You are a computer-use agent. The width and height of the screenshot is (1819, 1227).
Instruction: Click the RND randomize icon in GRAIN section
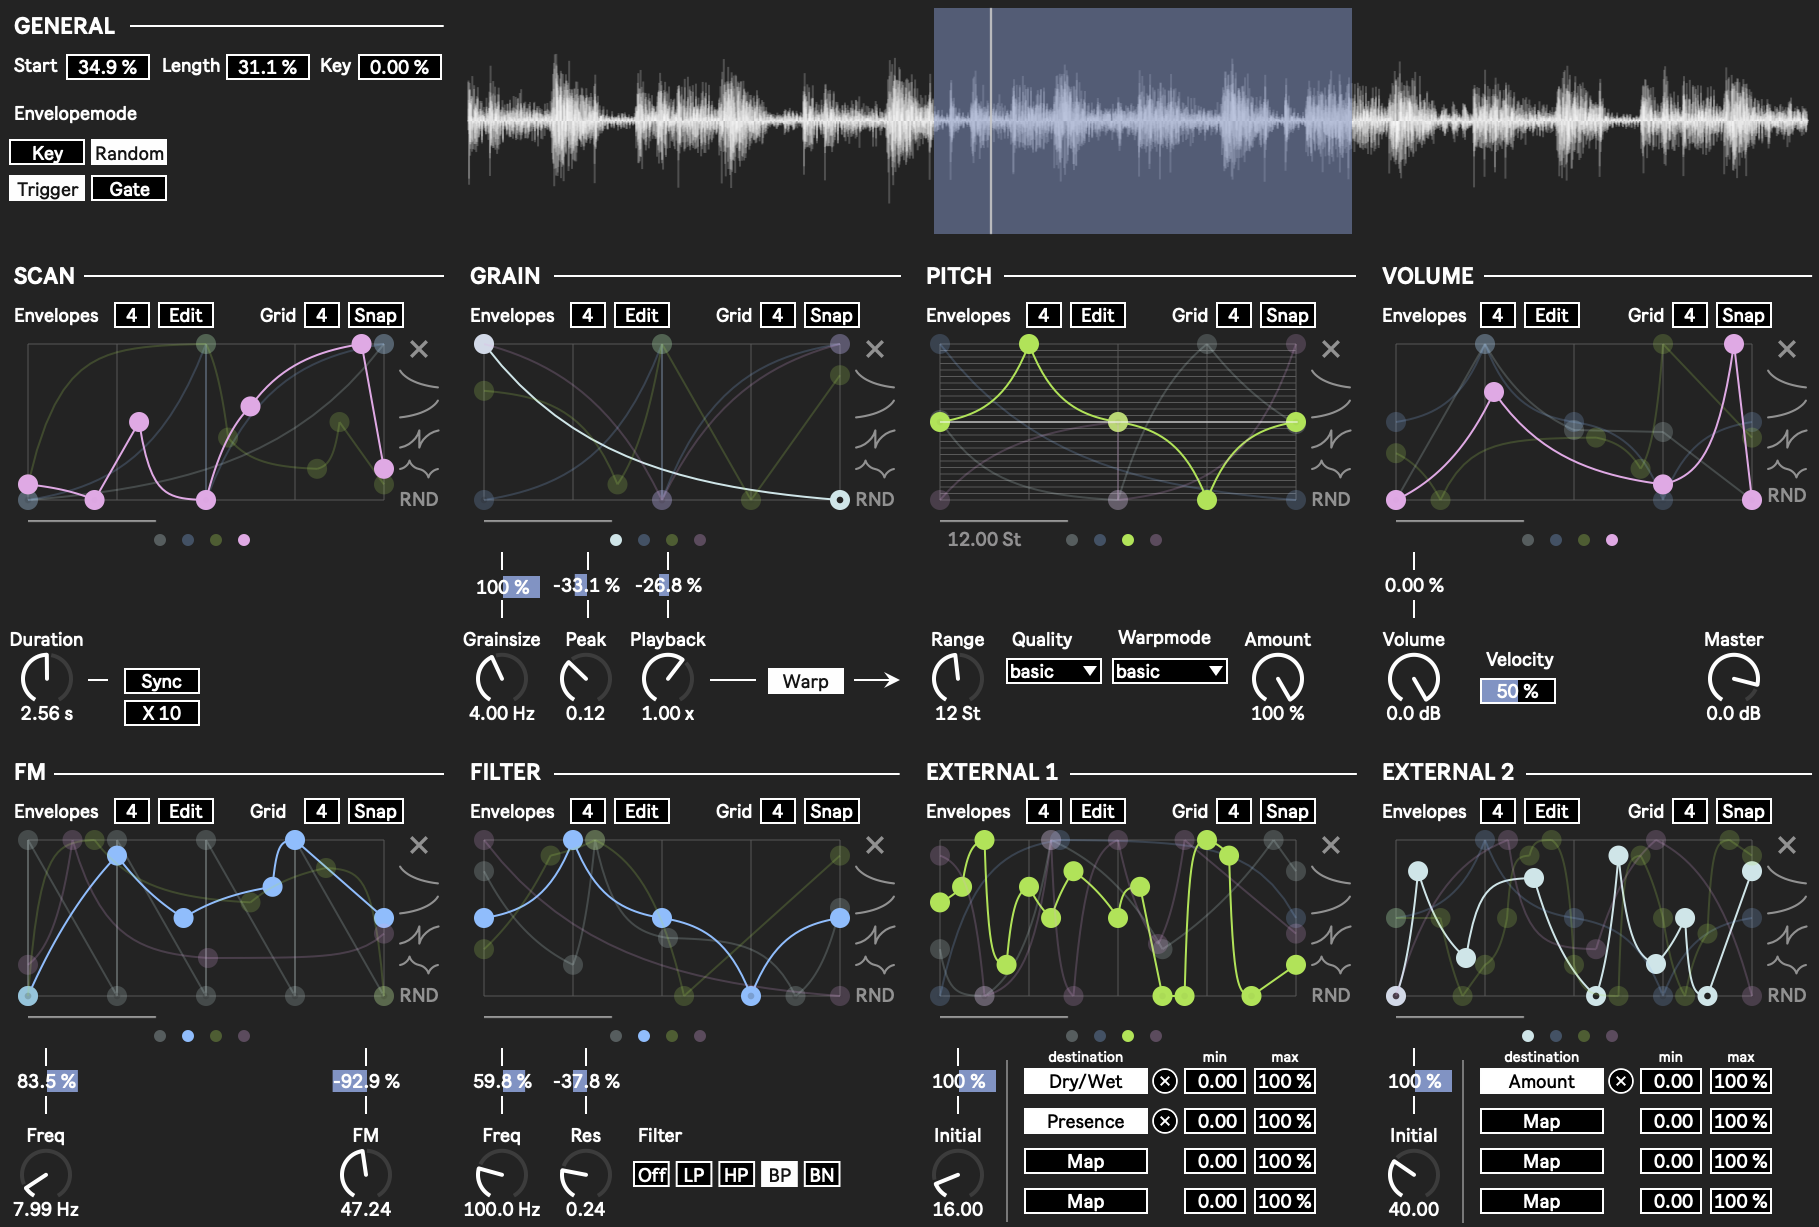click(x=874, y=499)
